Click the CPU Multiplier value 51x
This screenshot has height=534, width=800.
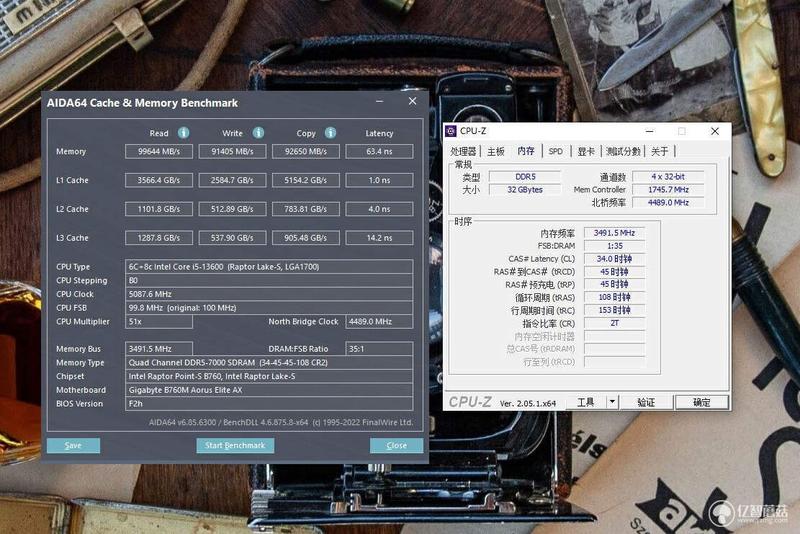click(x=159, y=322)
